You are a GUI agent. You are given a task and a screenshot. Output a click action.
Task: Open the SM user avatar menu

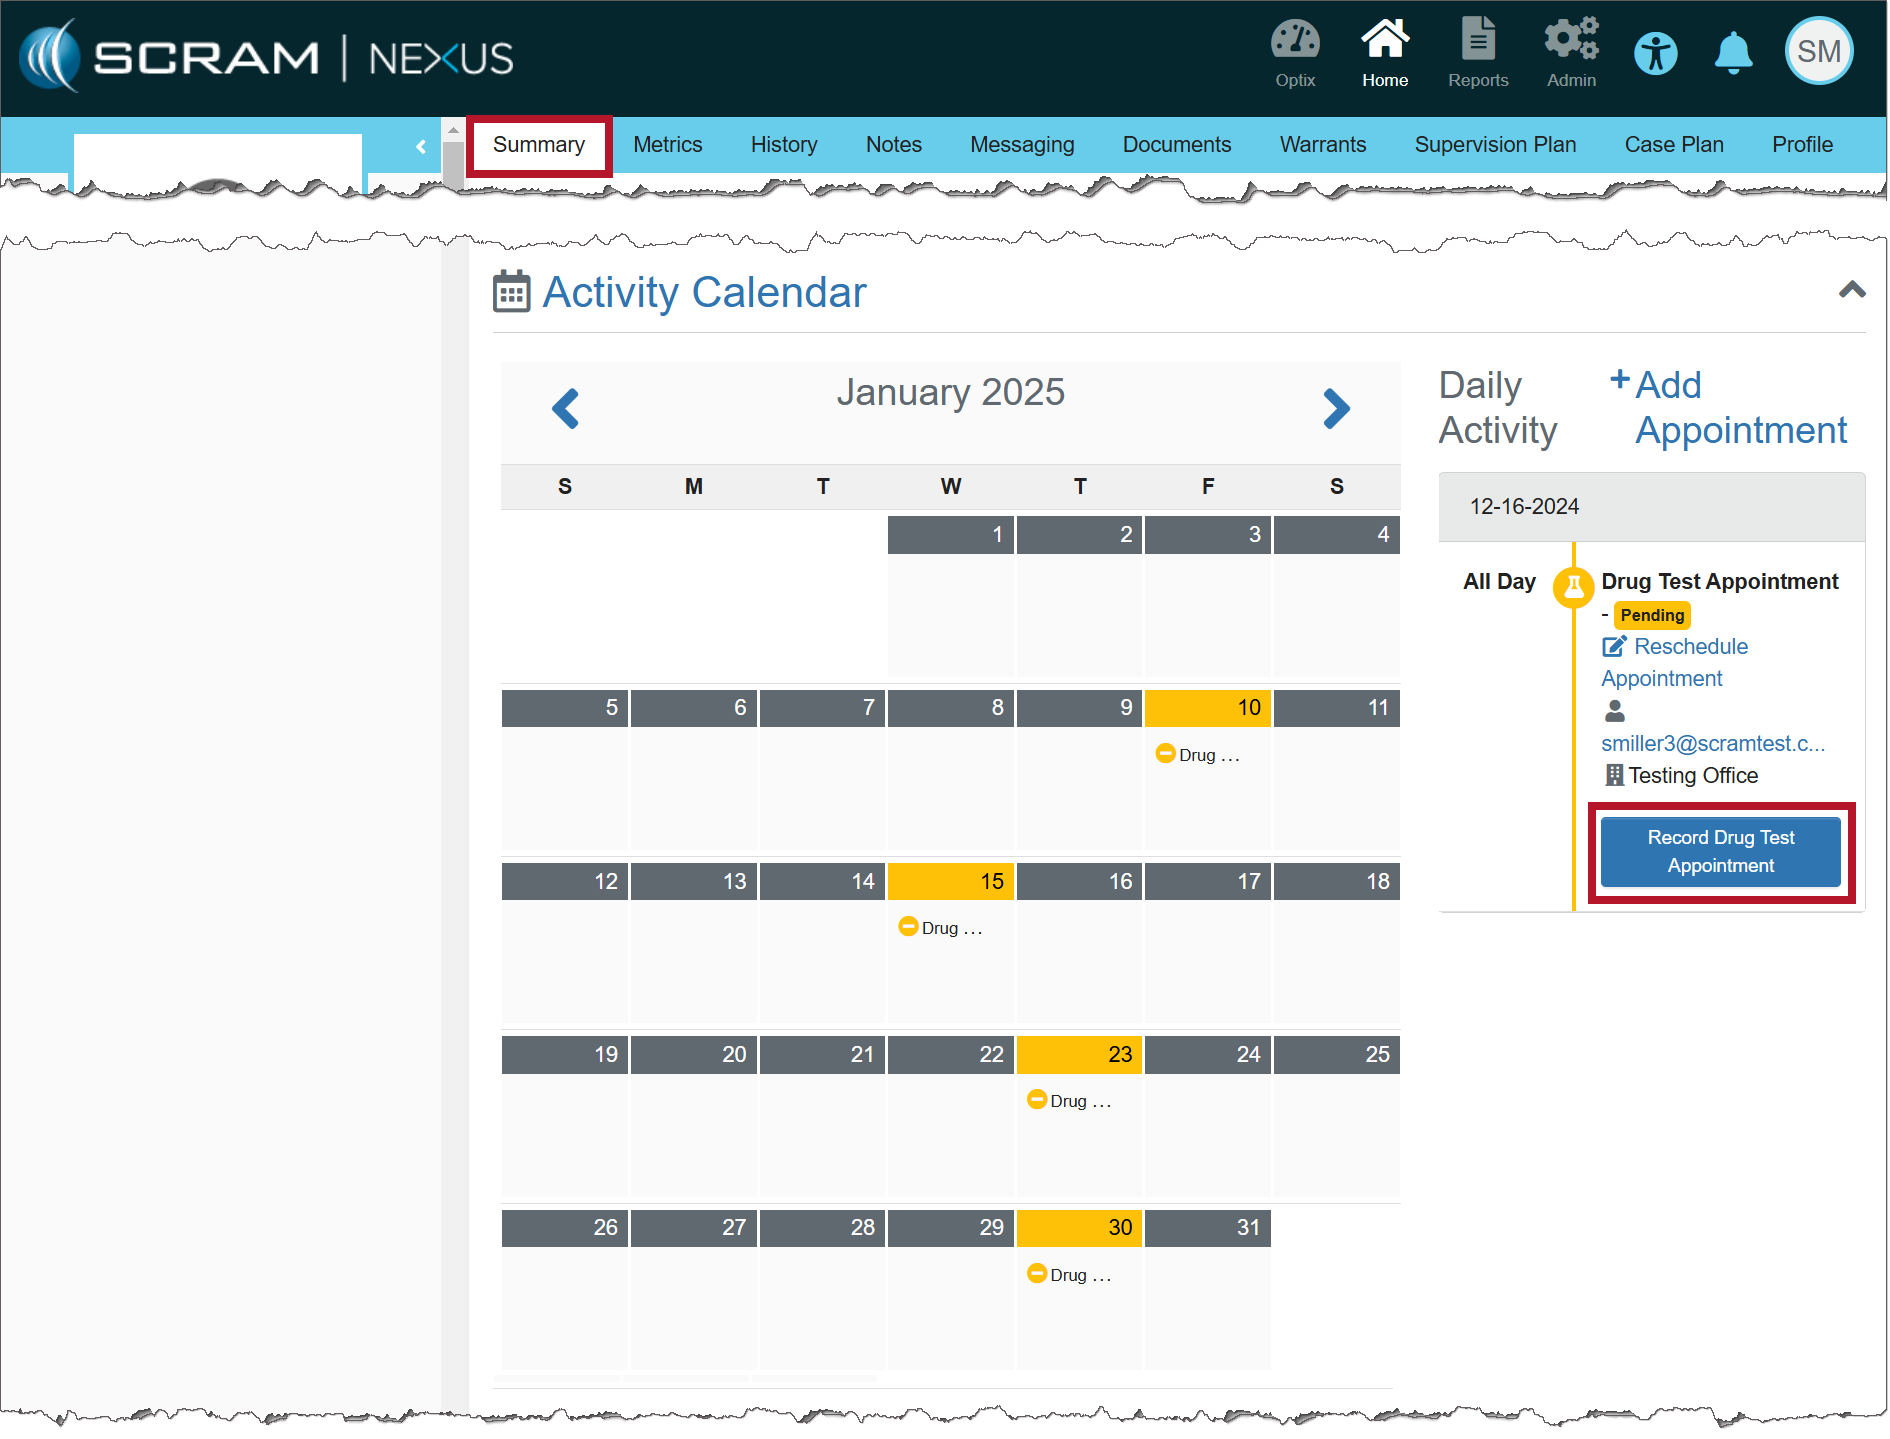tap(1818, 52)
